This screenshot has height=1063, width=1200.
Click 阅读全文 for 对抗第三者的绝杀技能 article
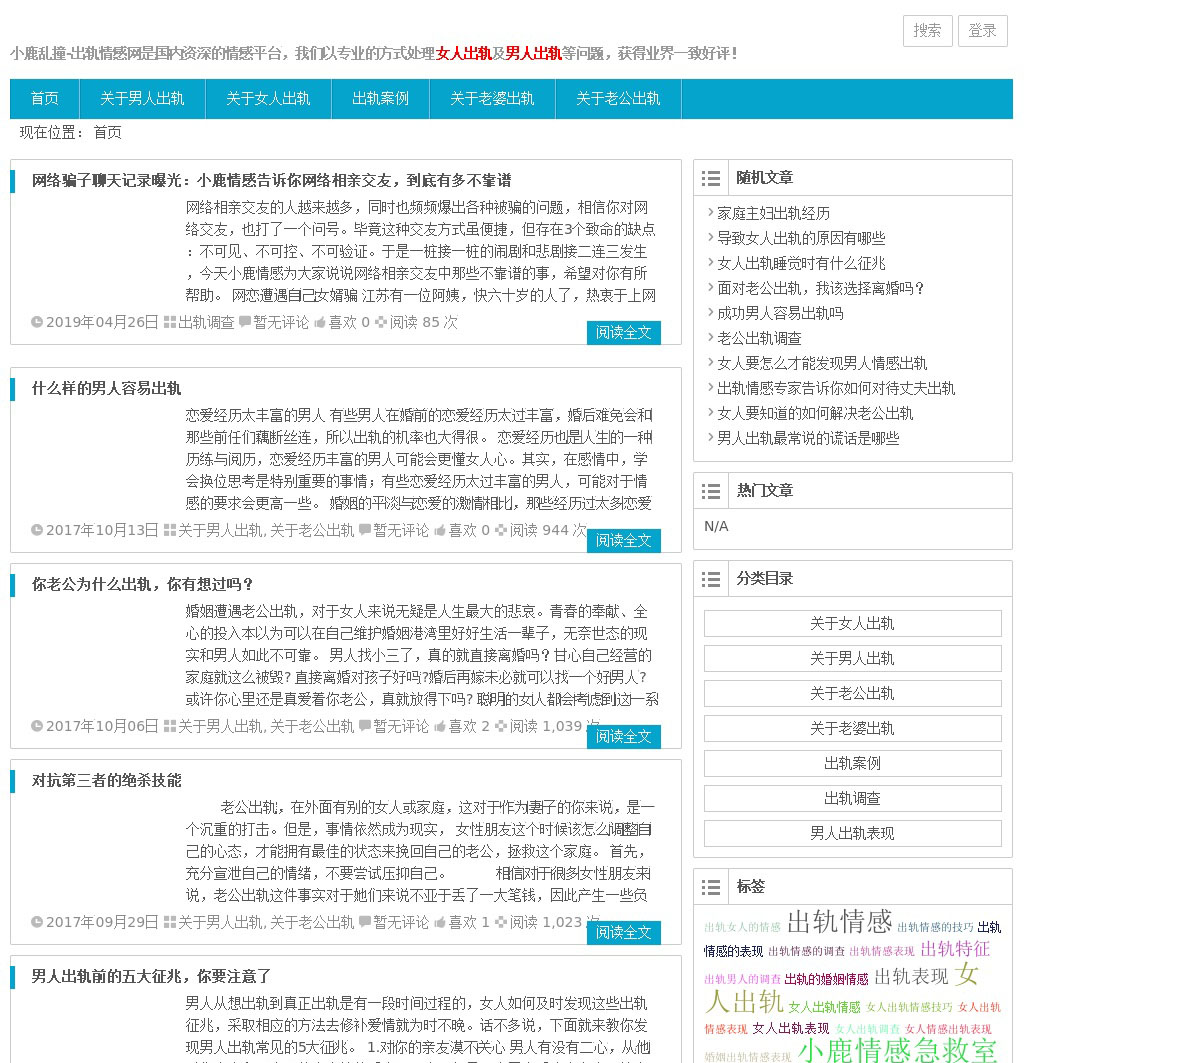[x=623, y=932]
